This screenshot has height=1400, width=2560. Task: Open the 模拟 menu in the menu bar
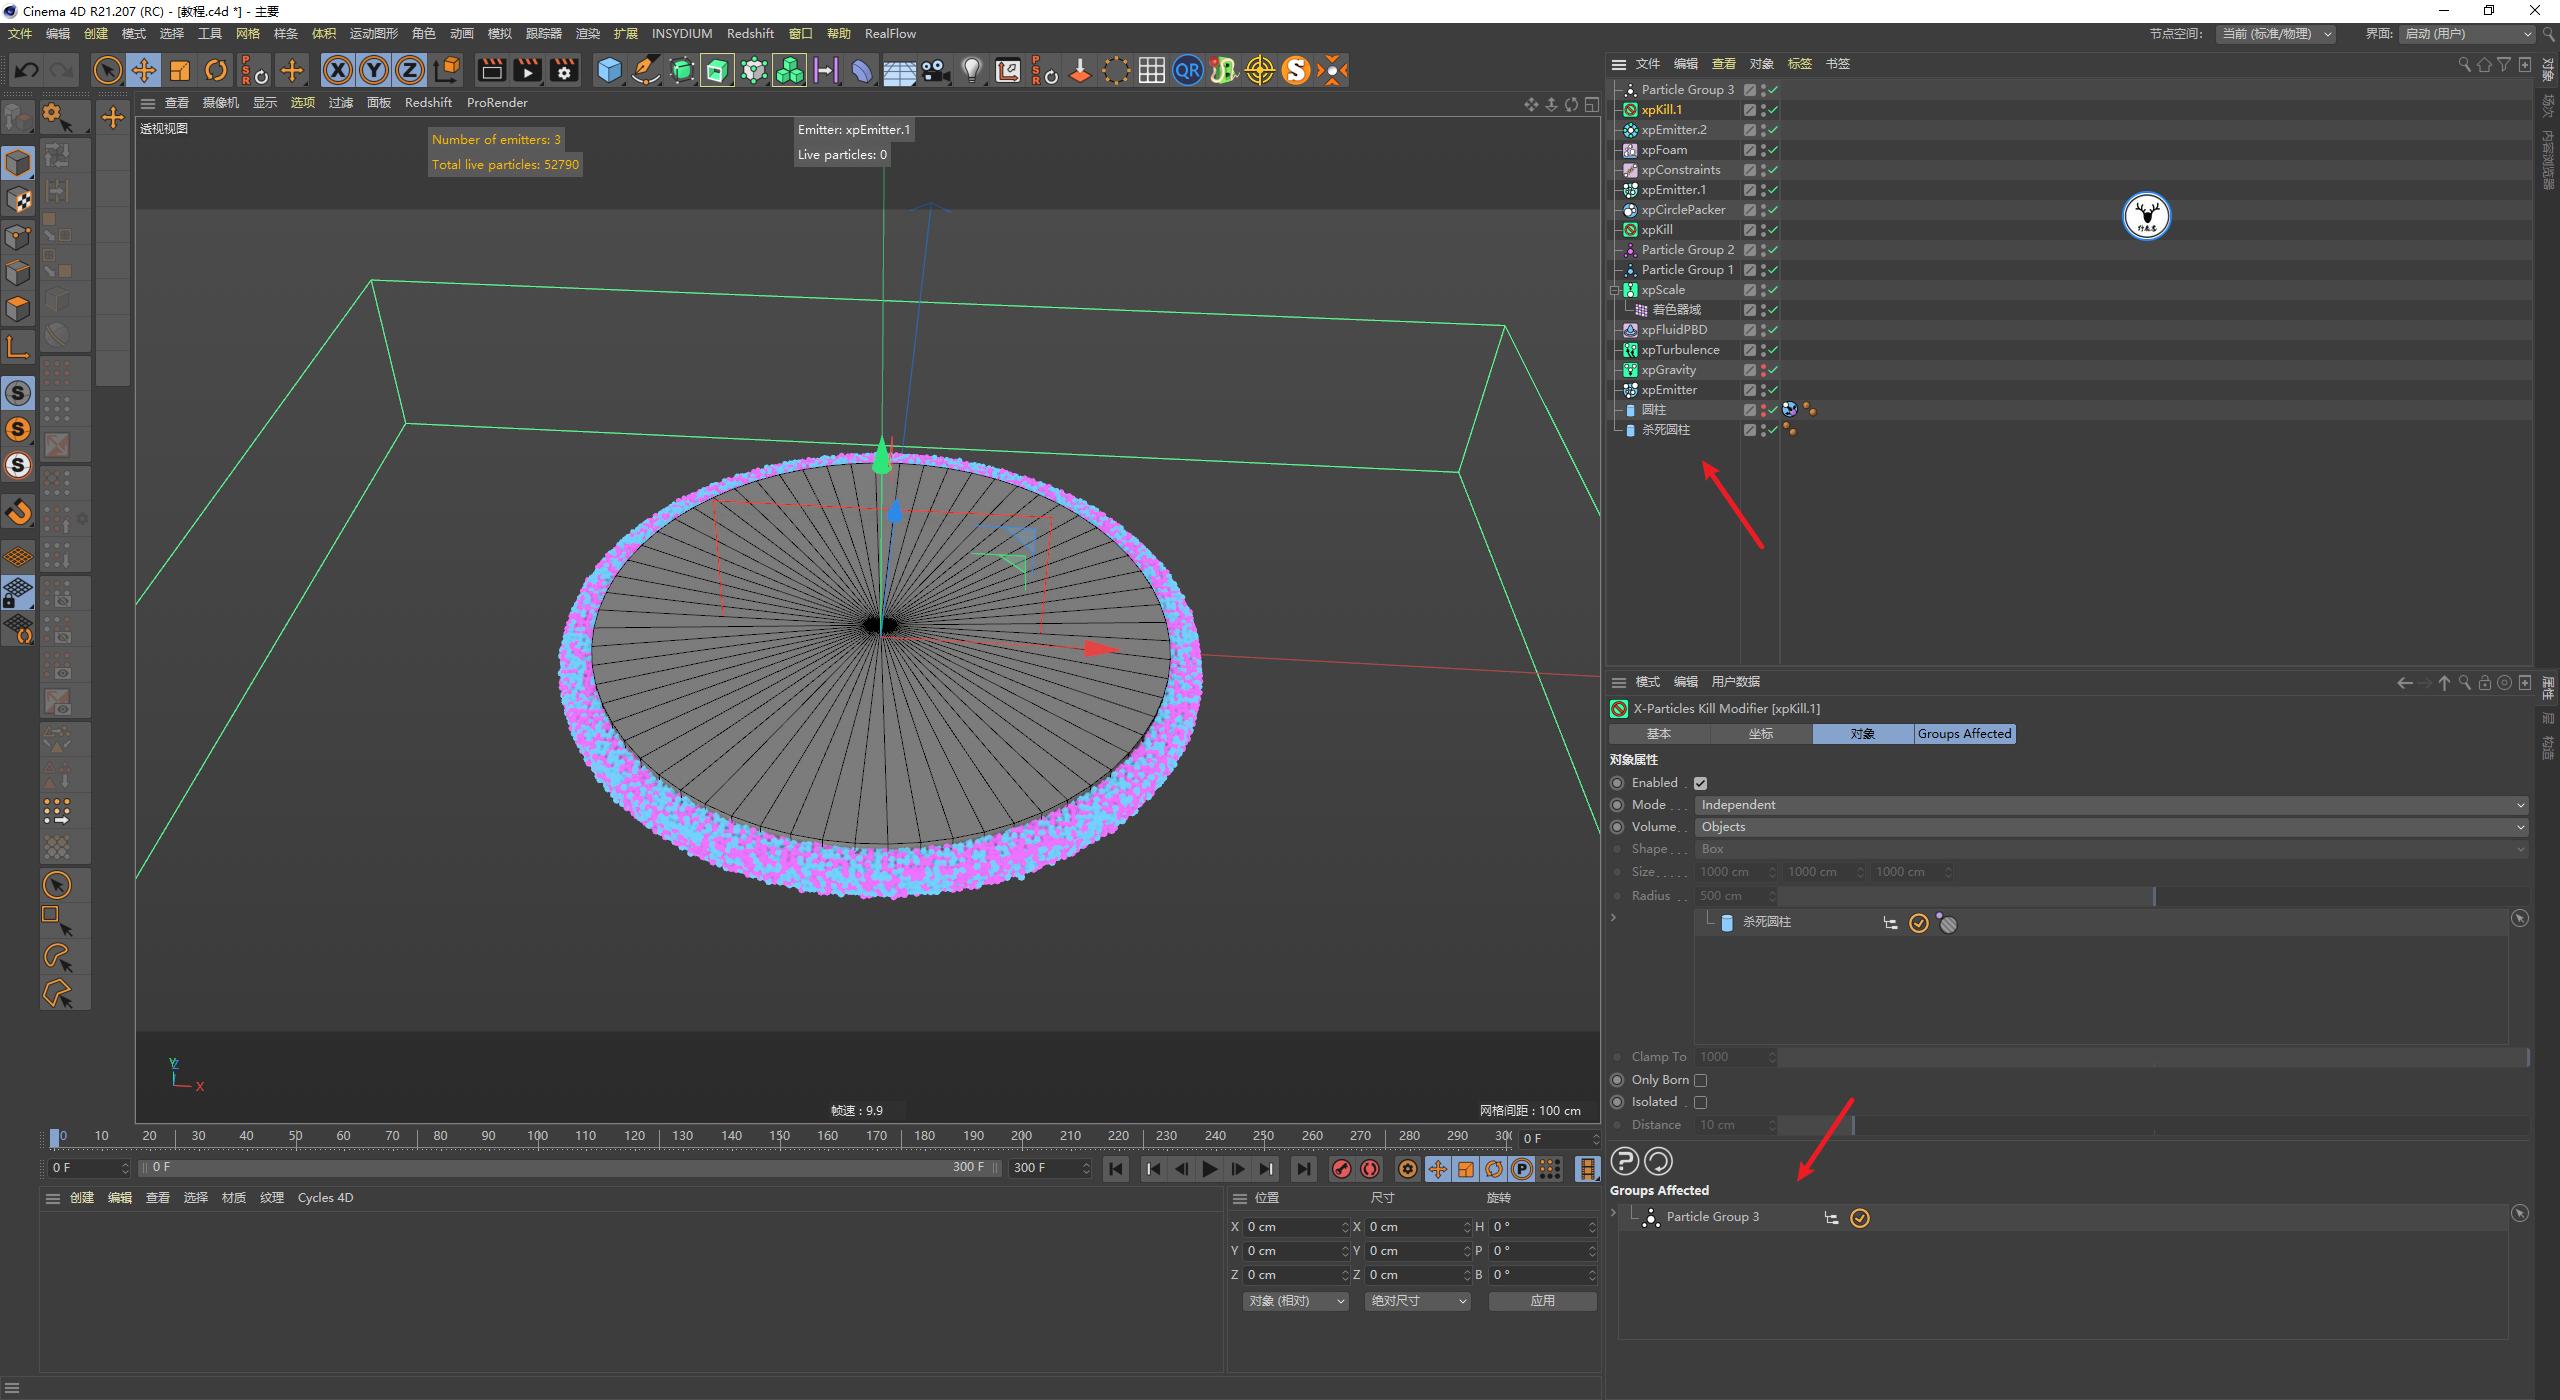pyautogui.click(x=499, y=33)
